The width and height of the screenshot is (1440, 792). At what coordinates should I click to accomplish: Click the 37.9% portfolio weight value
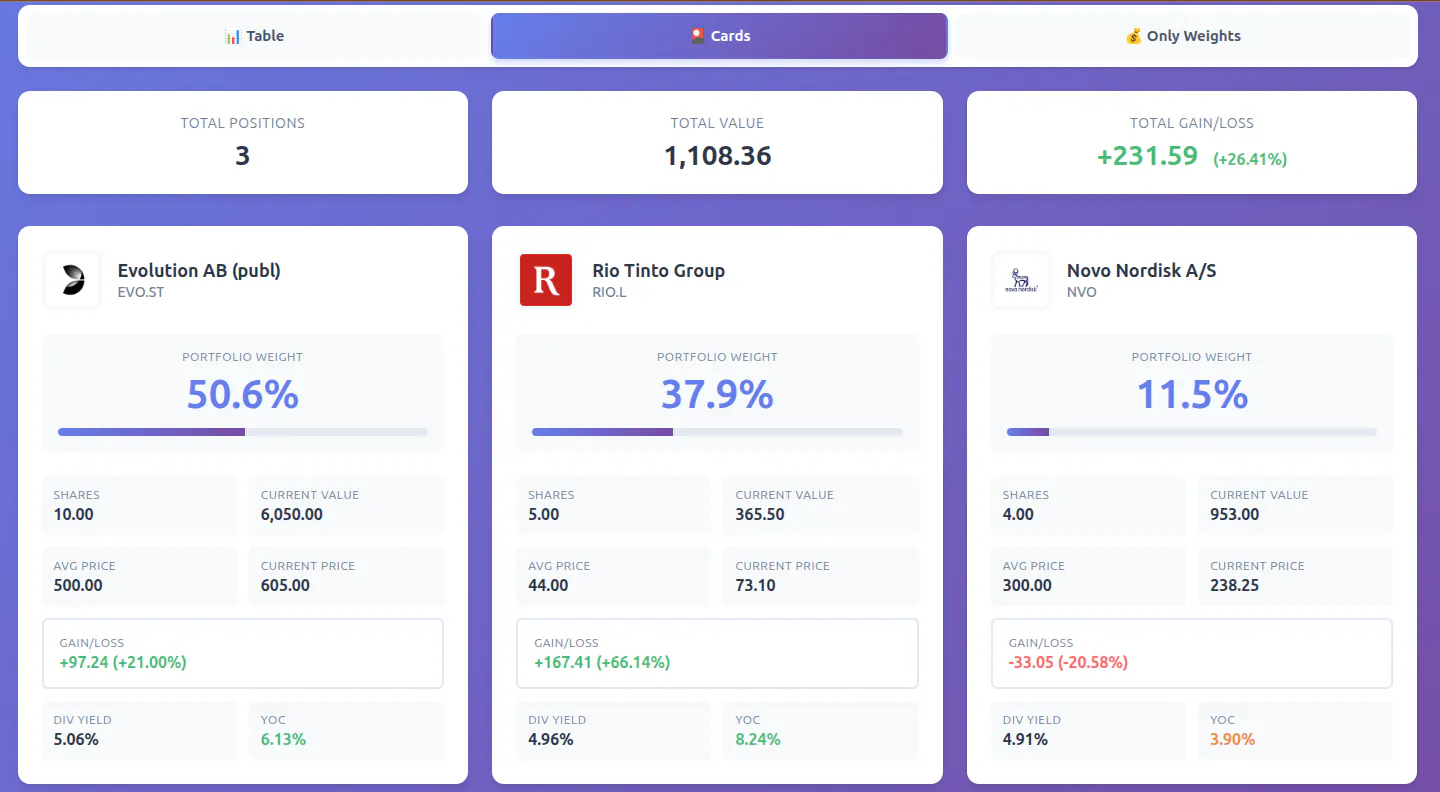(717, 394)
